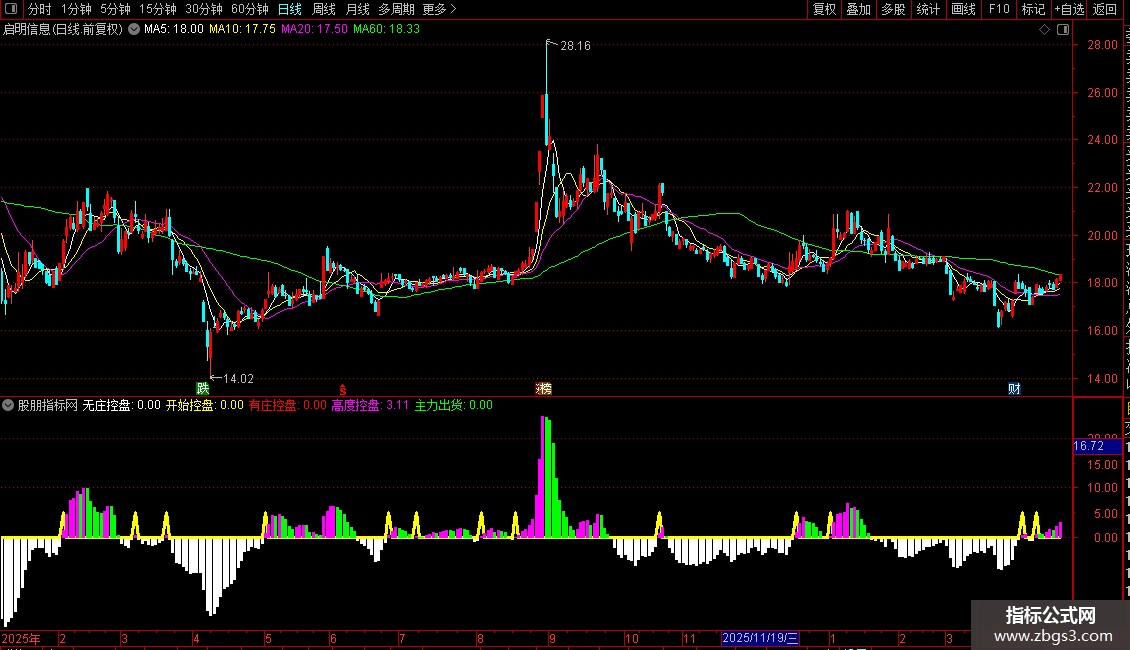Select the 日线 daily tab

pyautogui.click(x=290, y=9)
